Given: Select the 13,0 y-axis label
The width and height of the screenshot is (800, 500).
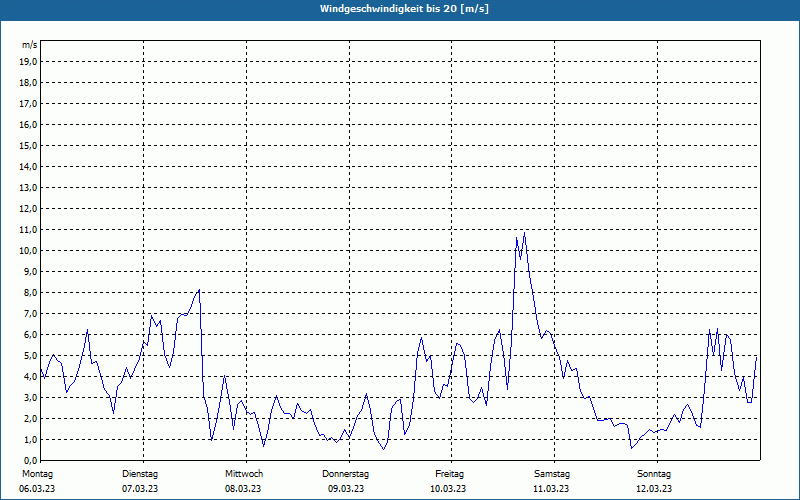Looking at the screenshot, I should tap(28, 187).
